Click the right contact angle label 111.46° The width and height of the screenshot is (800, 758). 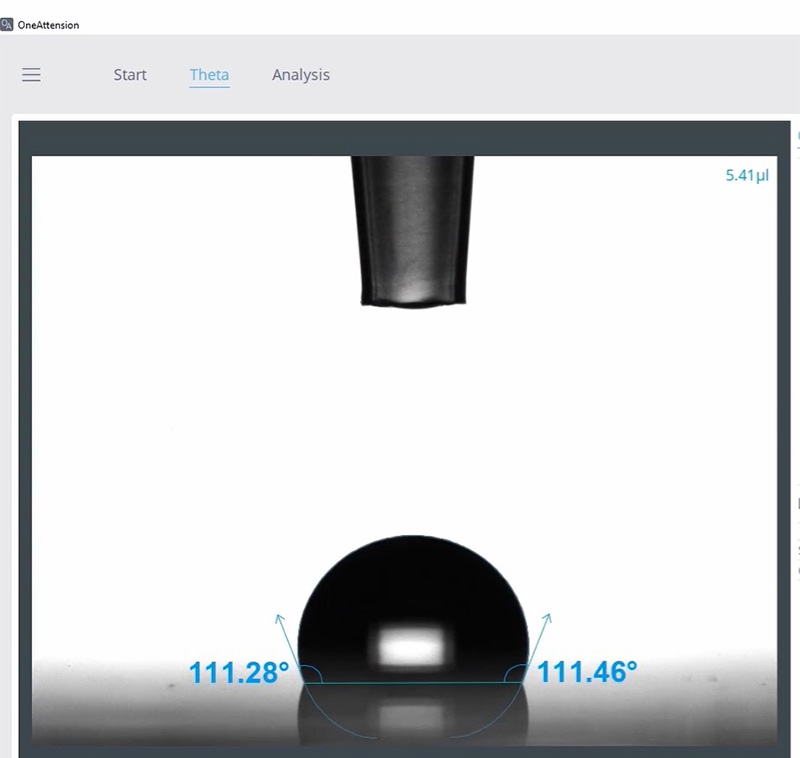pos(587,672)
